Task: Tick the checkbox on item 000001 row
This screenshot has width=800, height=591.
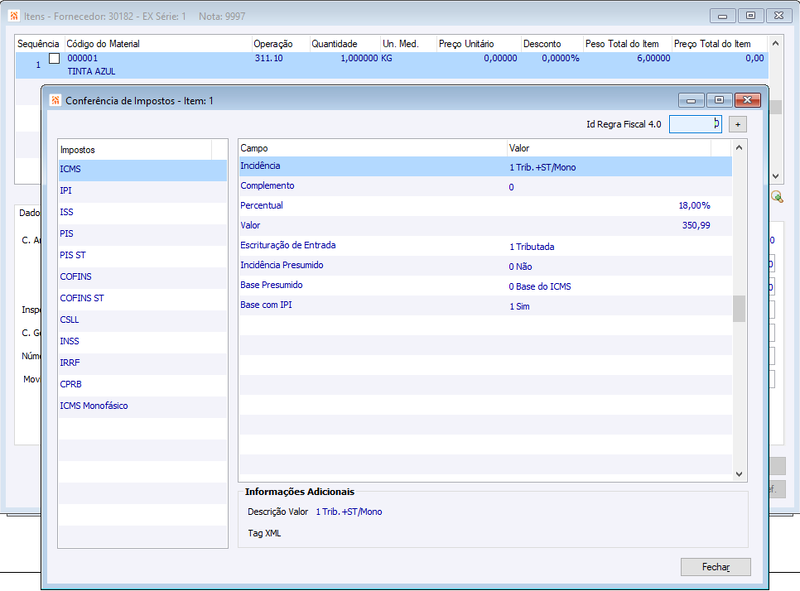Action: pos(54,58)
